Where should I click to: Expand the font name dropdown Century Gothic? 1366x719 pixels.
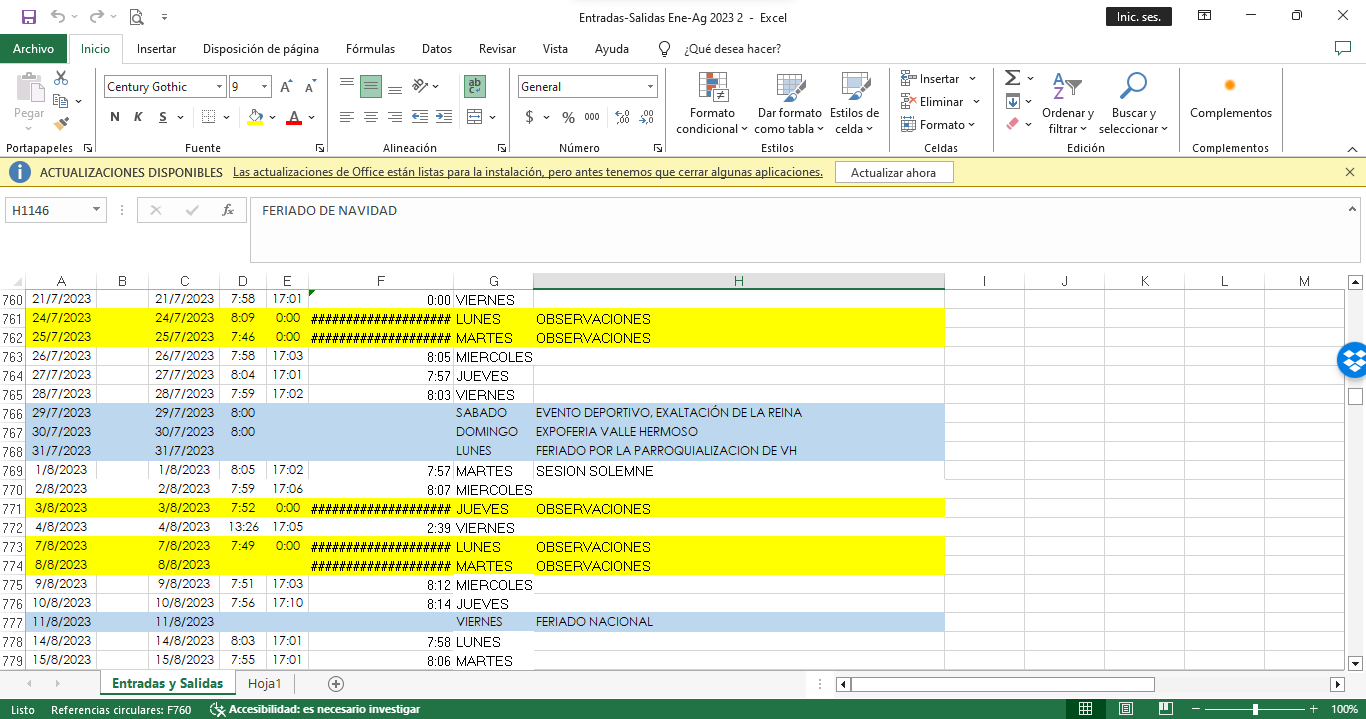click(219, 87)
